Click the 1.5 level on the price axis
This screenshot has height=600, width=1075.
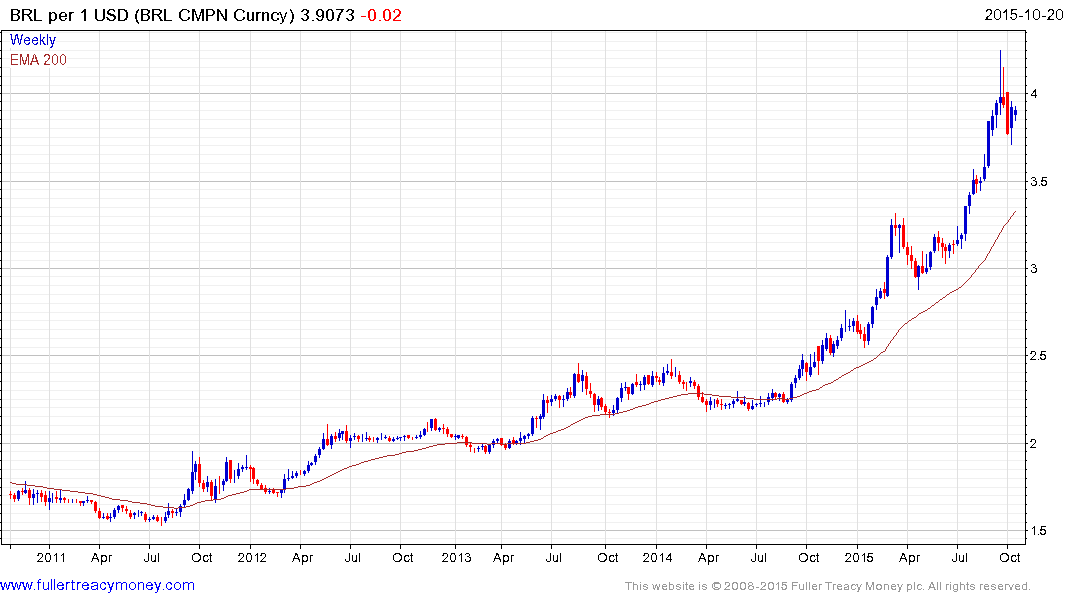[x=1038, y=531]
